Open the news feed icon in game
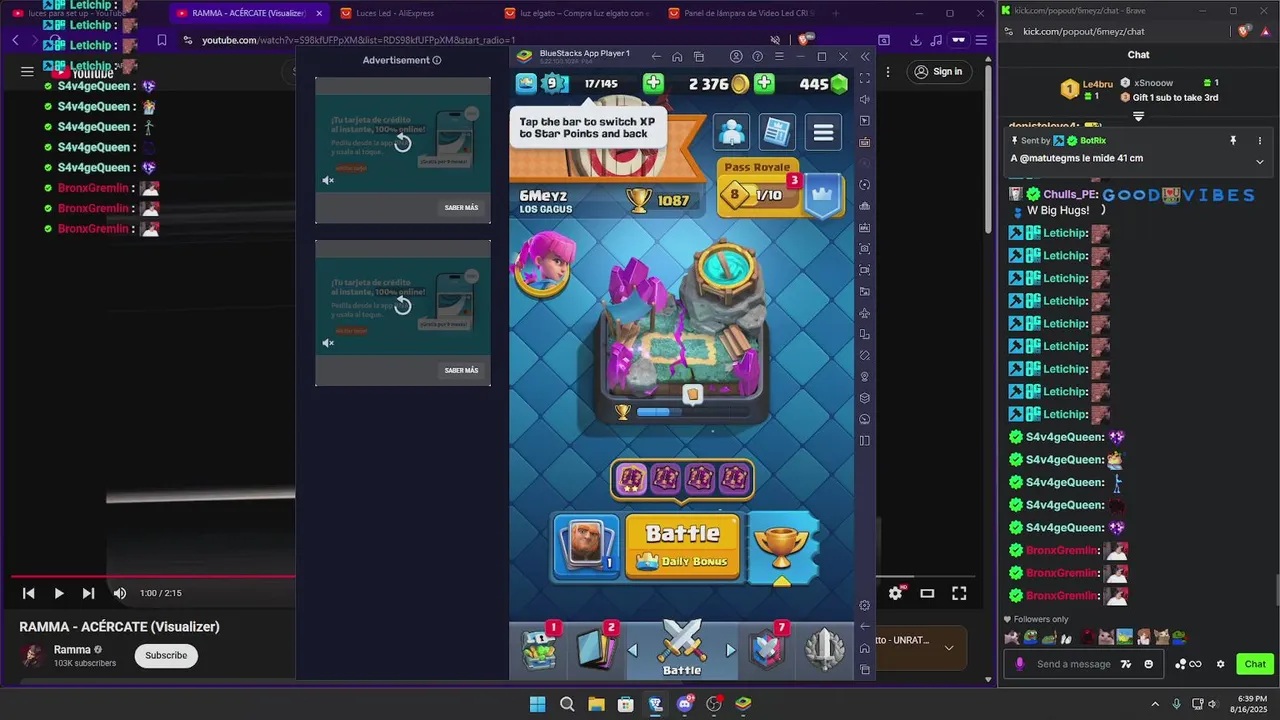Viewport: 1280px width, 720px height. pyautogui.click(x=777, y=132)
